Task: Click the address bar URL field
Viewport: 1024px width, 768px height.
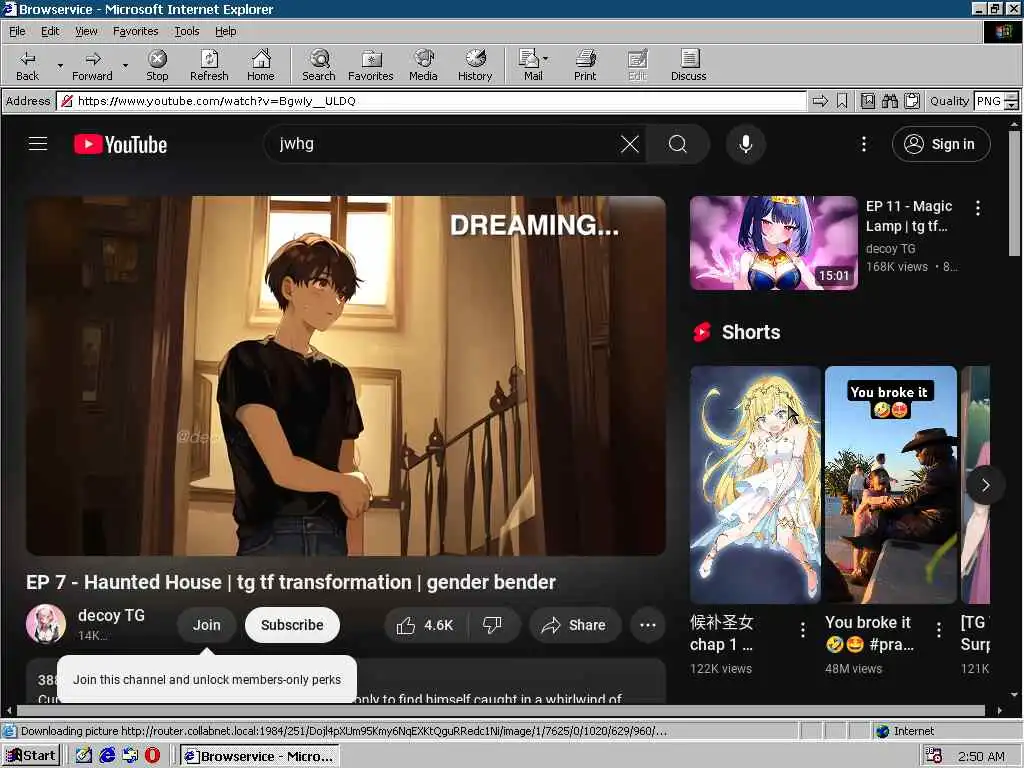Action: (x=431, y=101)
